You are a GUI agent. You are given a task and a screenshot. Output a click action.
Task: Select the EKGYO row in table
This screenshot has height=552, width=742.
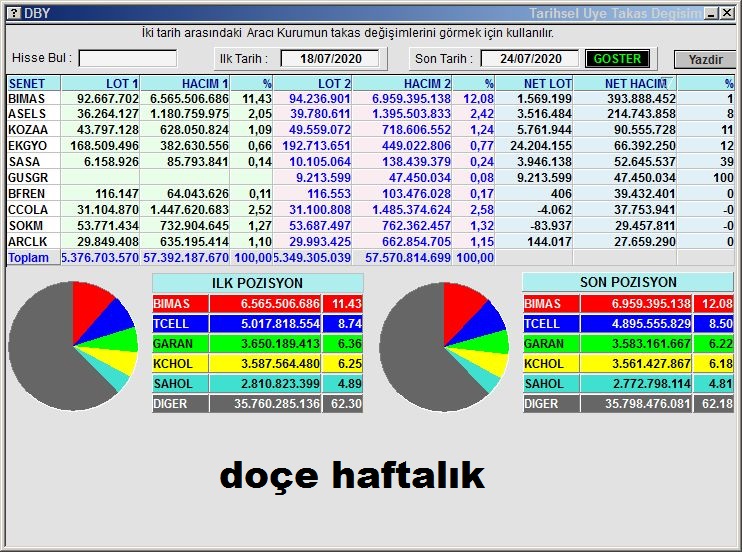click(x=371, y=146)
